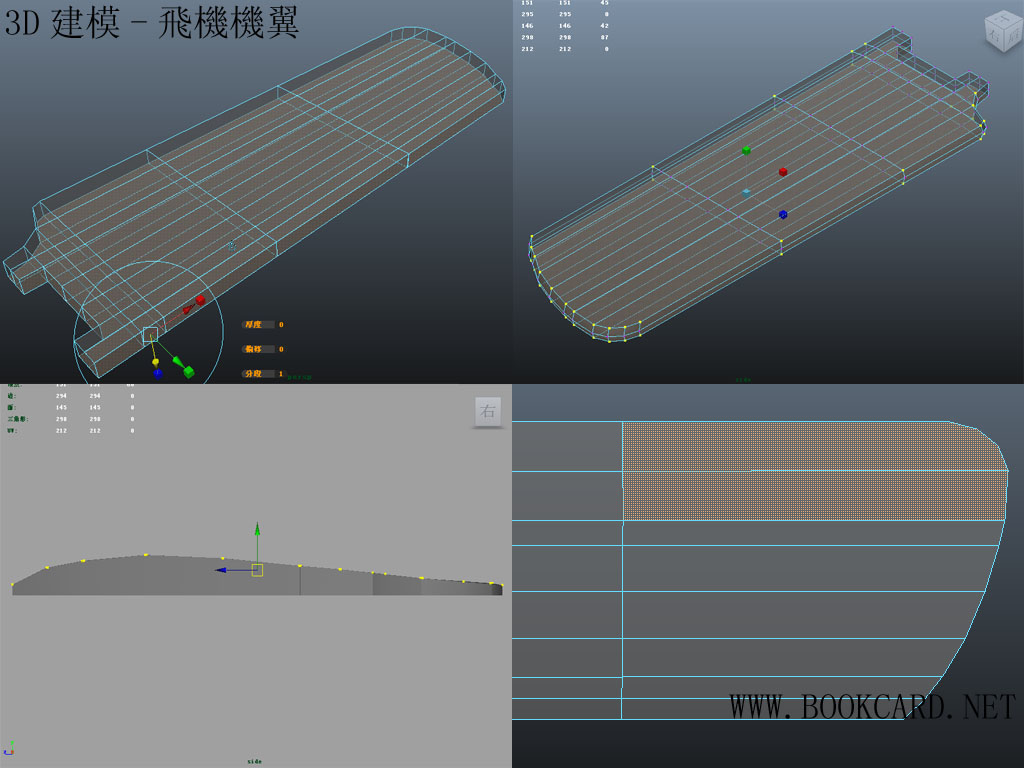Select the blue scale handle on the wing

click(783, 214)
